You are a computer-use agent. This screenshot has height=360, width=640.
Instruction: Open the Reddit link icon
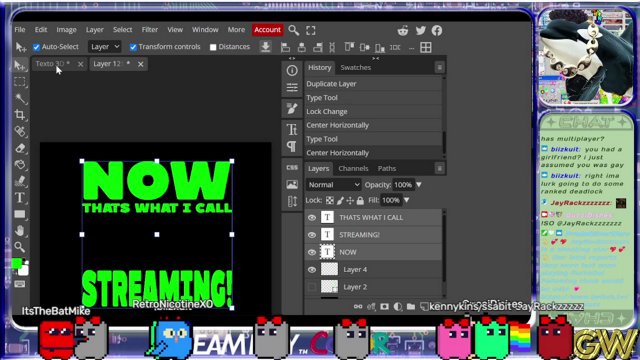tap(403, 30)
